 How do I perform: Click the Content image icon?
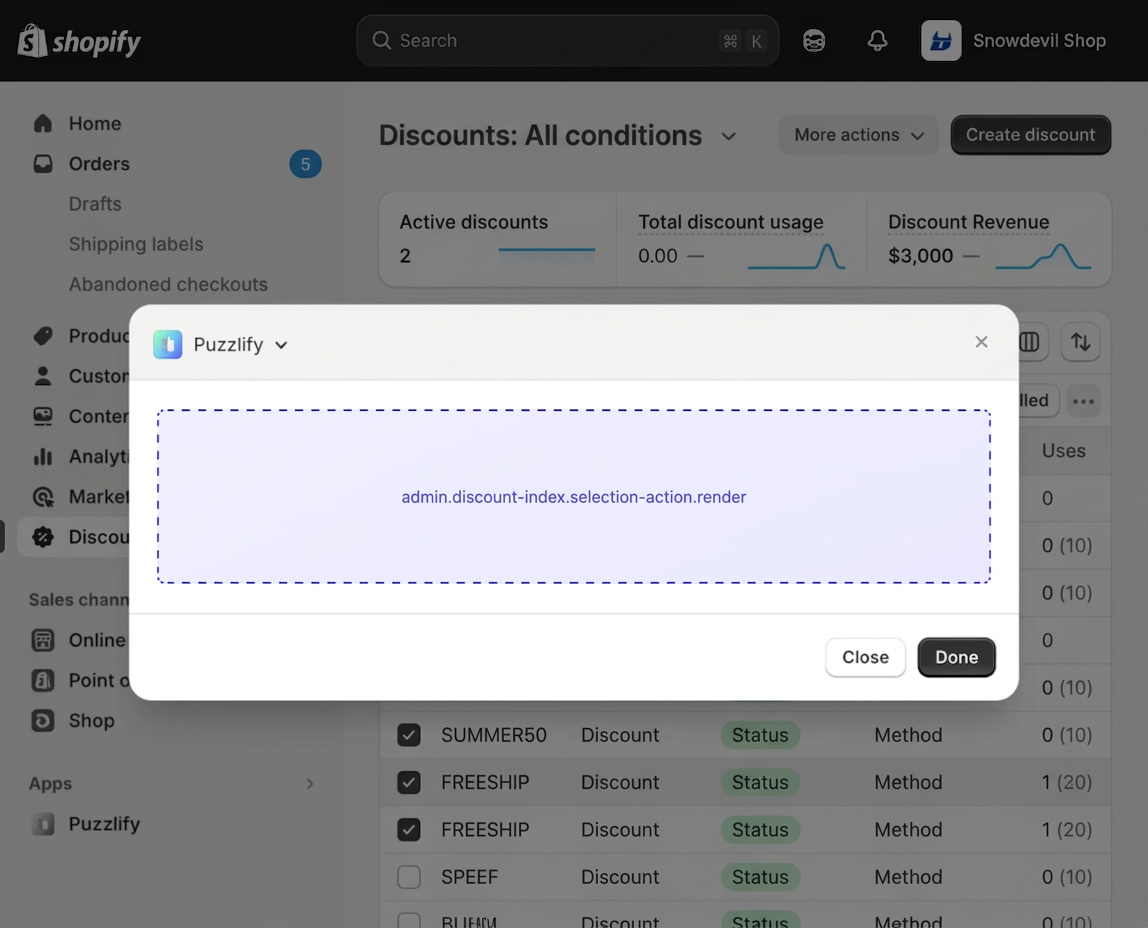pos(43,416)
